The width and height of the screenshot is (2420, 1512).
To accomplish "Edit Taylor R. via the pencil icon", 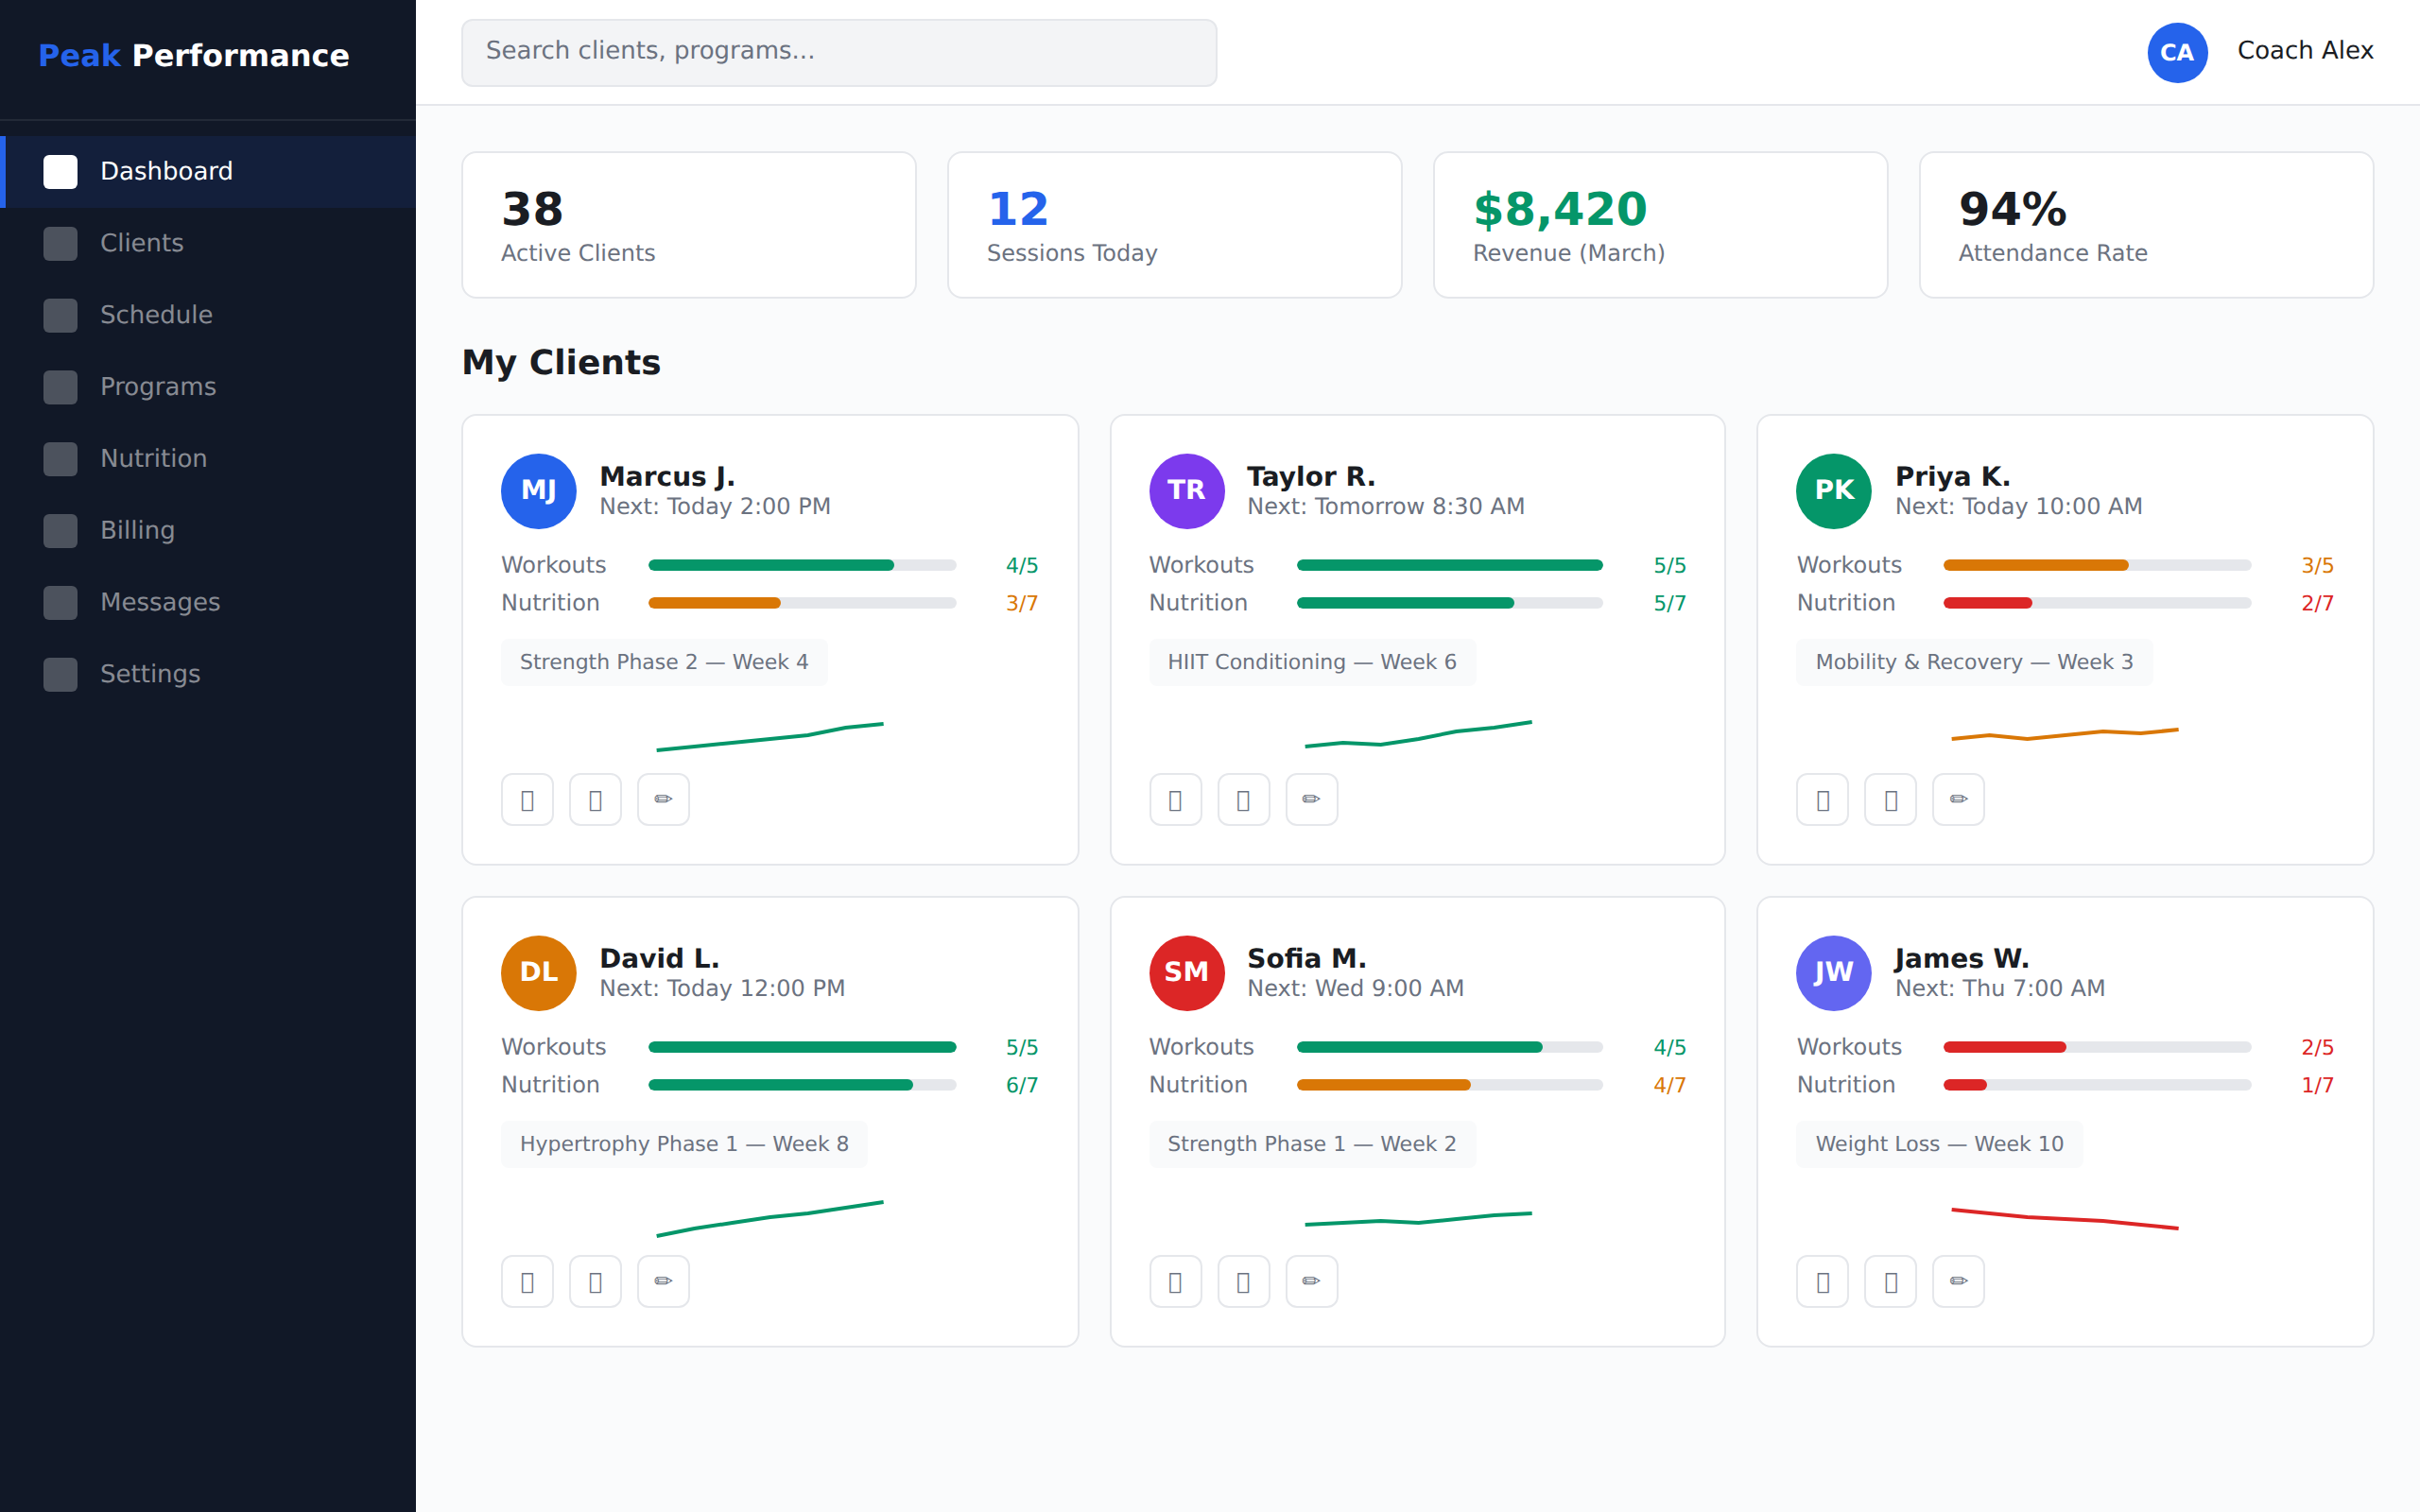I will tap(1311, 799).
